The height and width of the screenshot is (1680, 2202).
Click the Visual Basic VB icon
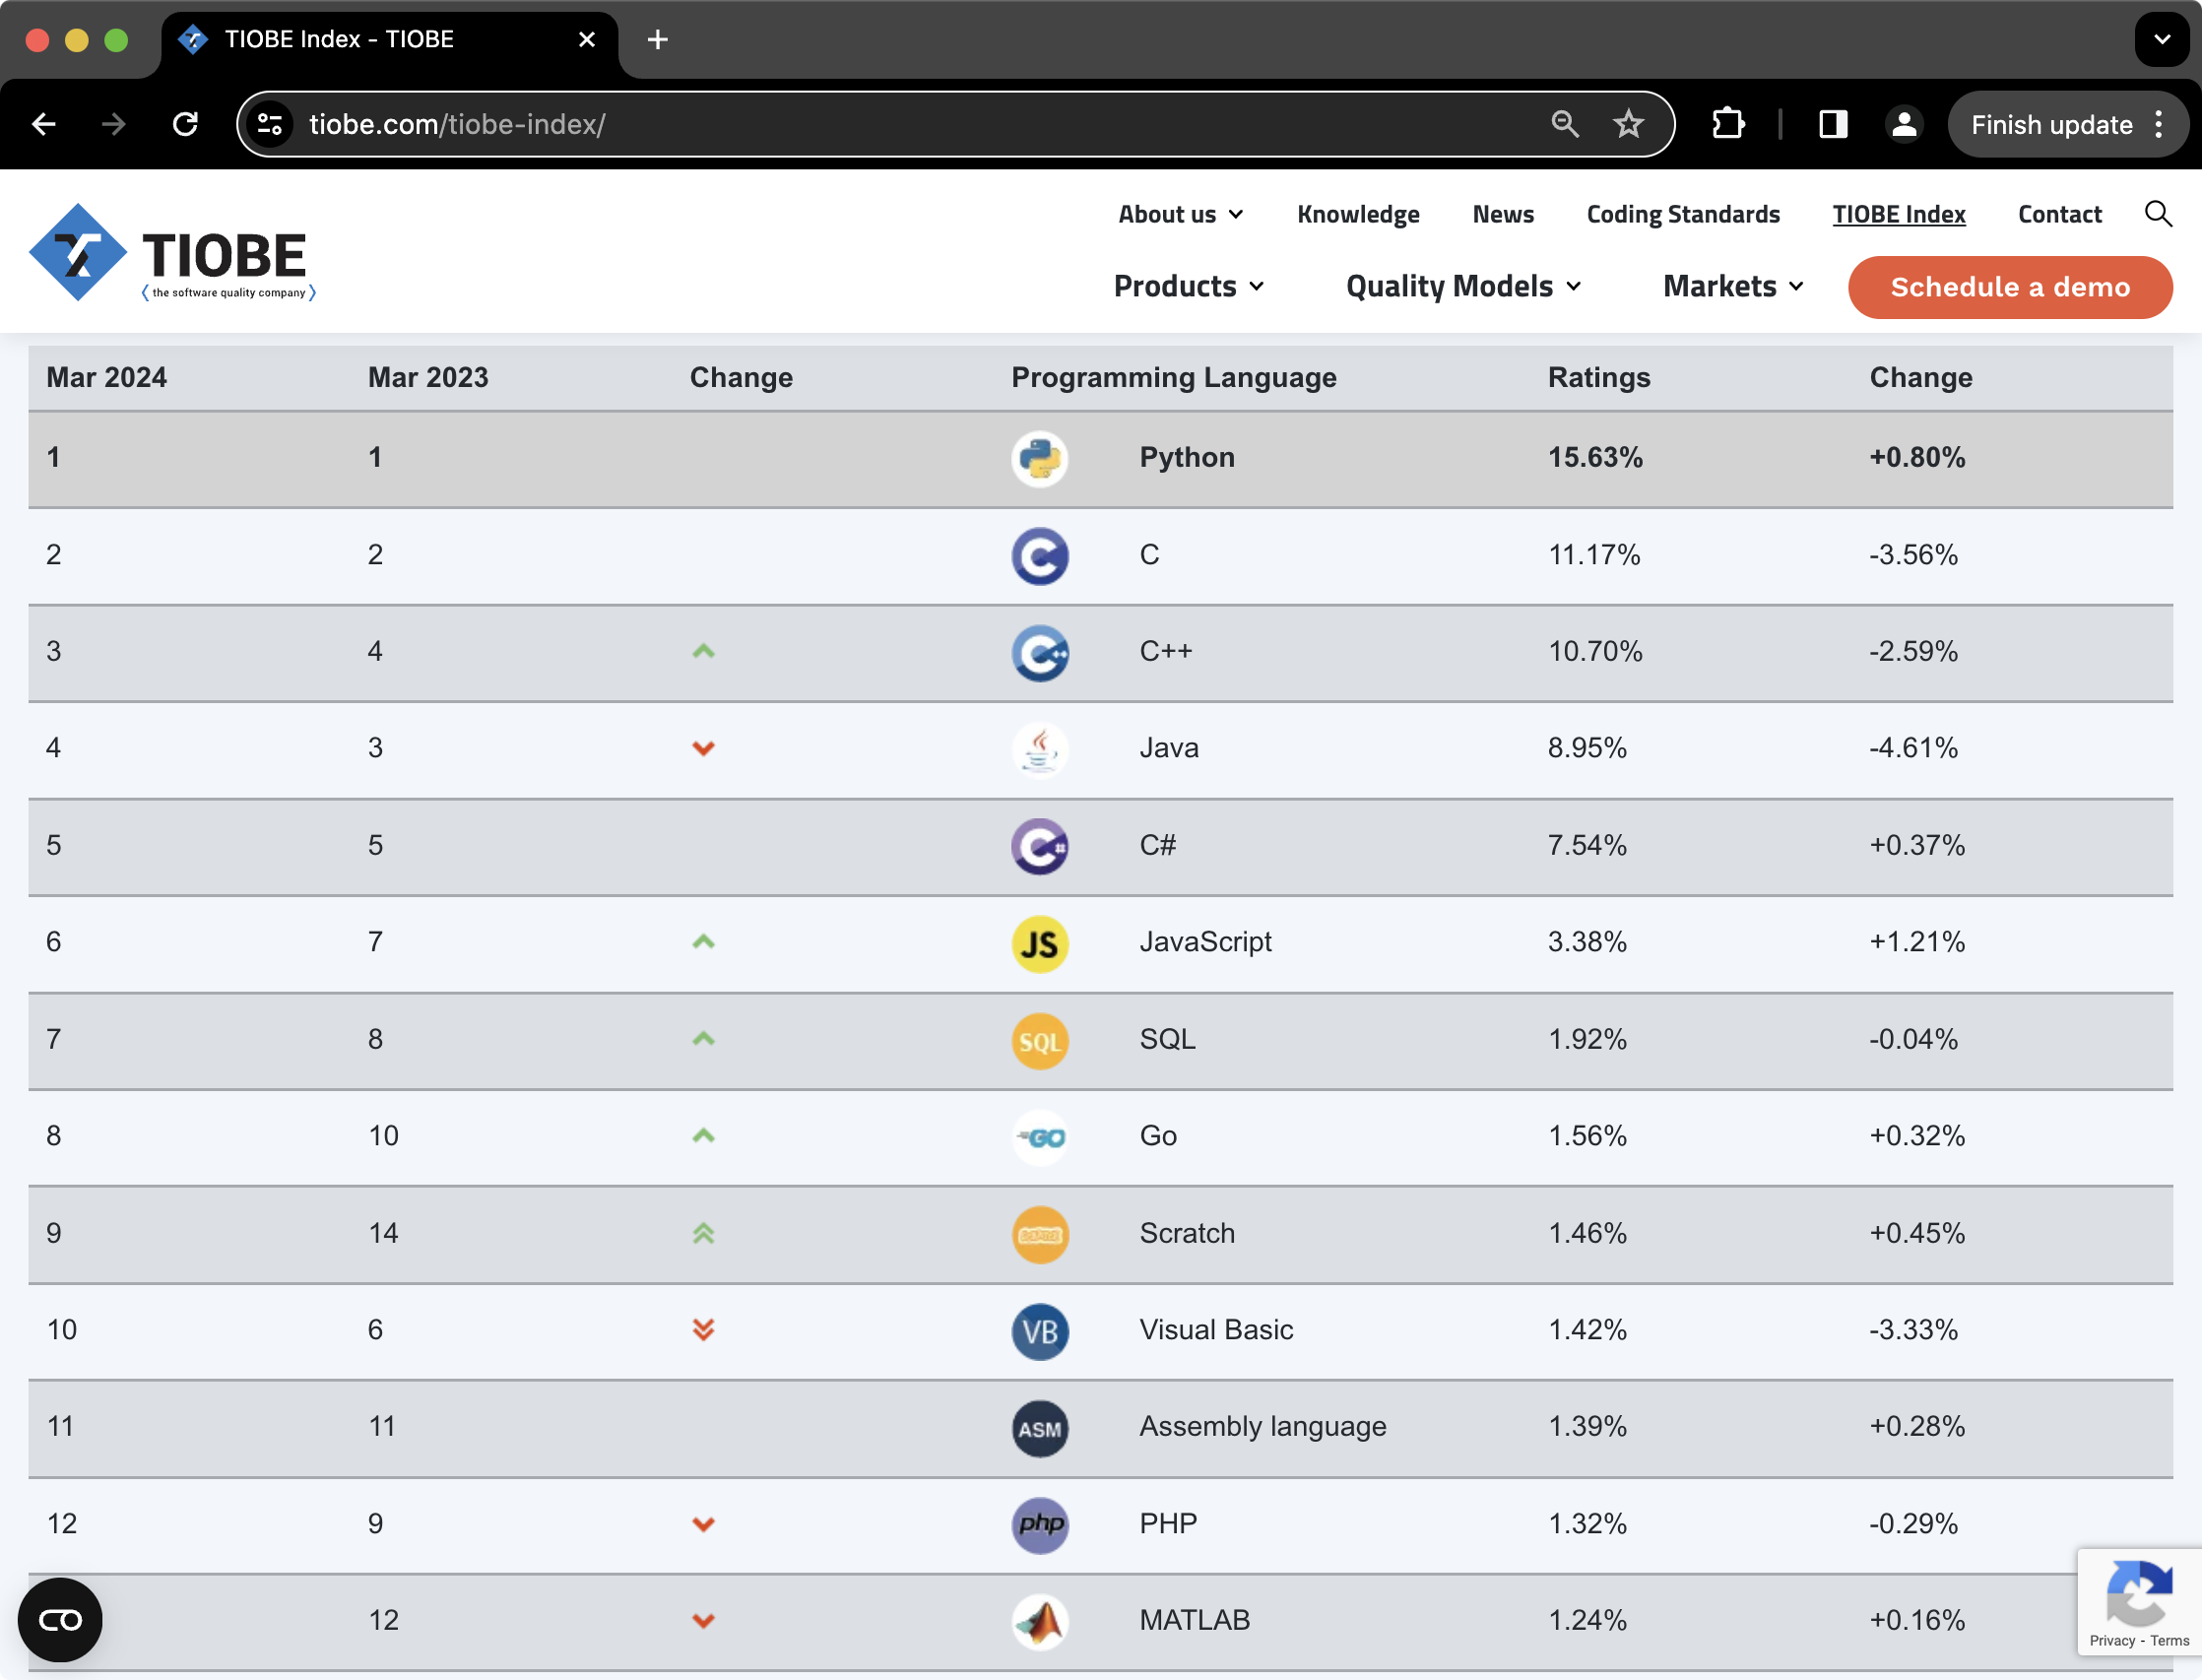coord(1040,1332)
